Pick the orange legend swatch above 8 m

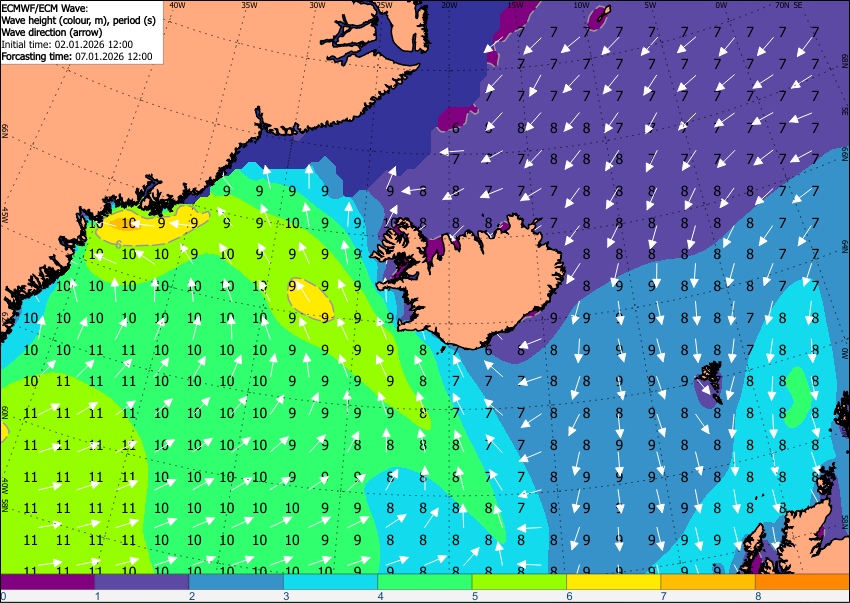802,581
